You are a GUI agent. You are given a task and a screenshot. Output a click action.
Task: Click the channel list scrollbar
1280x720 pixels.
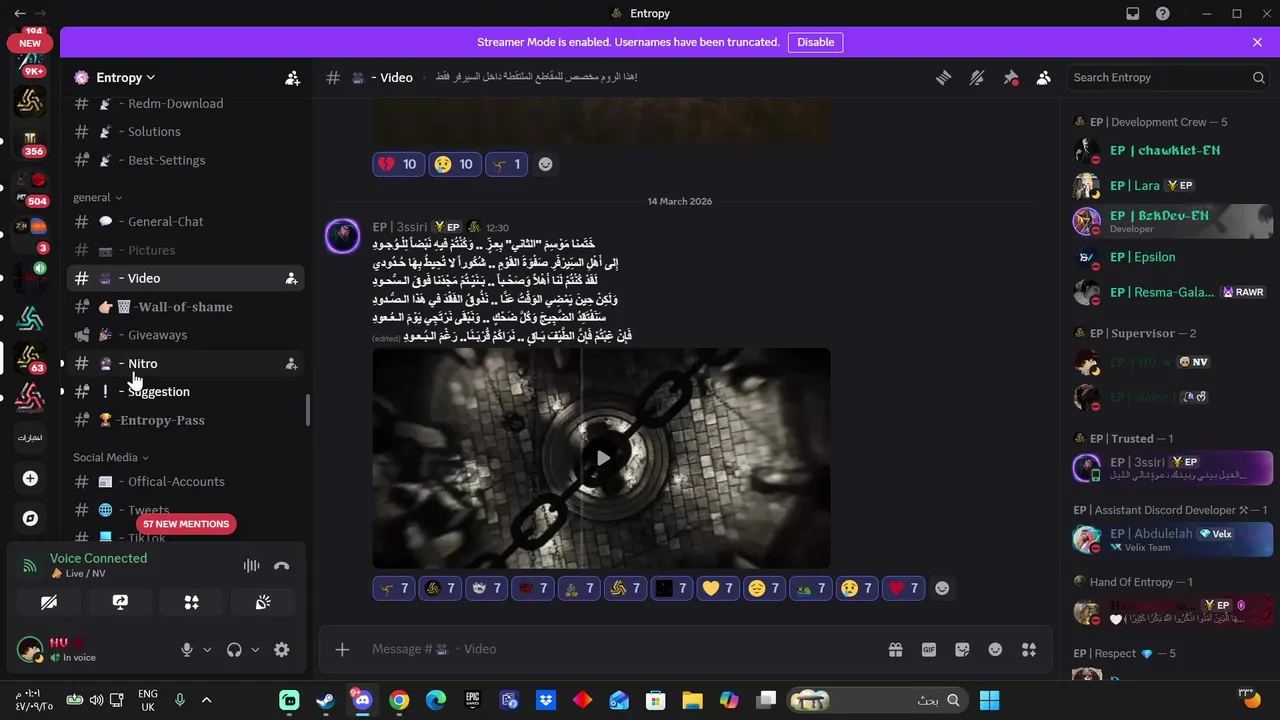click(308, 410)
